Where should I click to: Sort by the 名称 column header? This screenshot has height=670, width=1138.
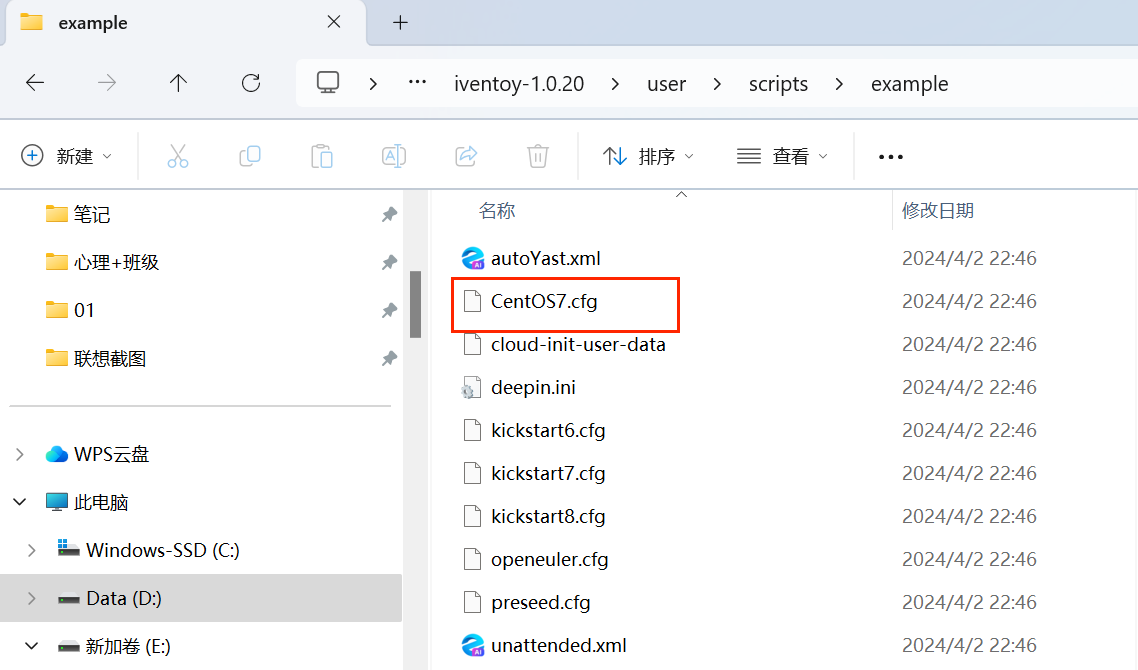pyautogui.click(x=497, y=211)
